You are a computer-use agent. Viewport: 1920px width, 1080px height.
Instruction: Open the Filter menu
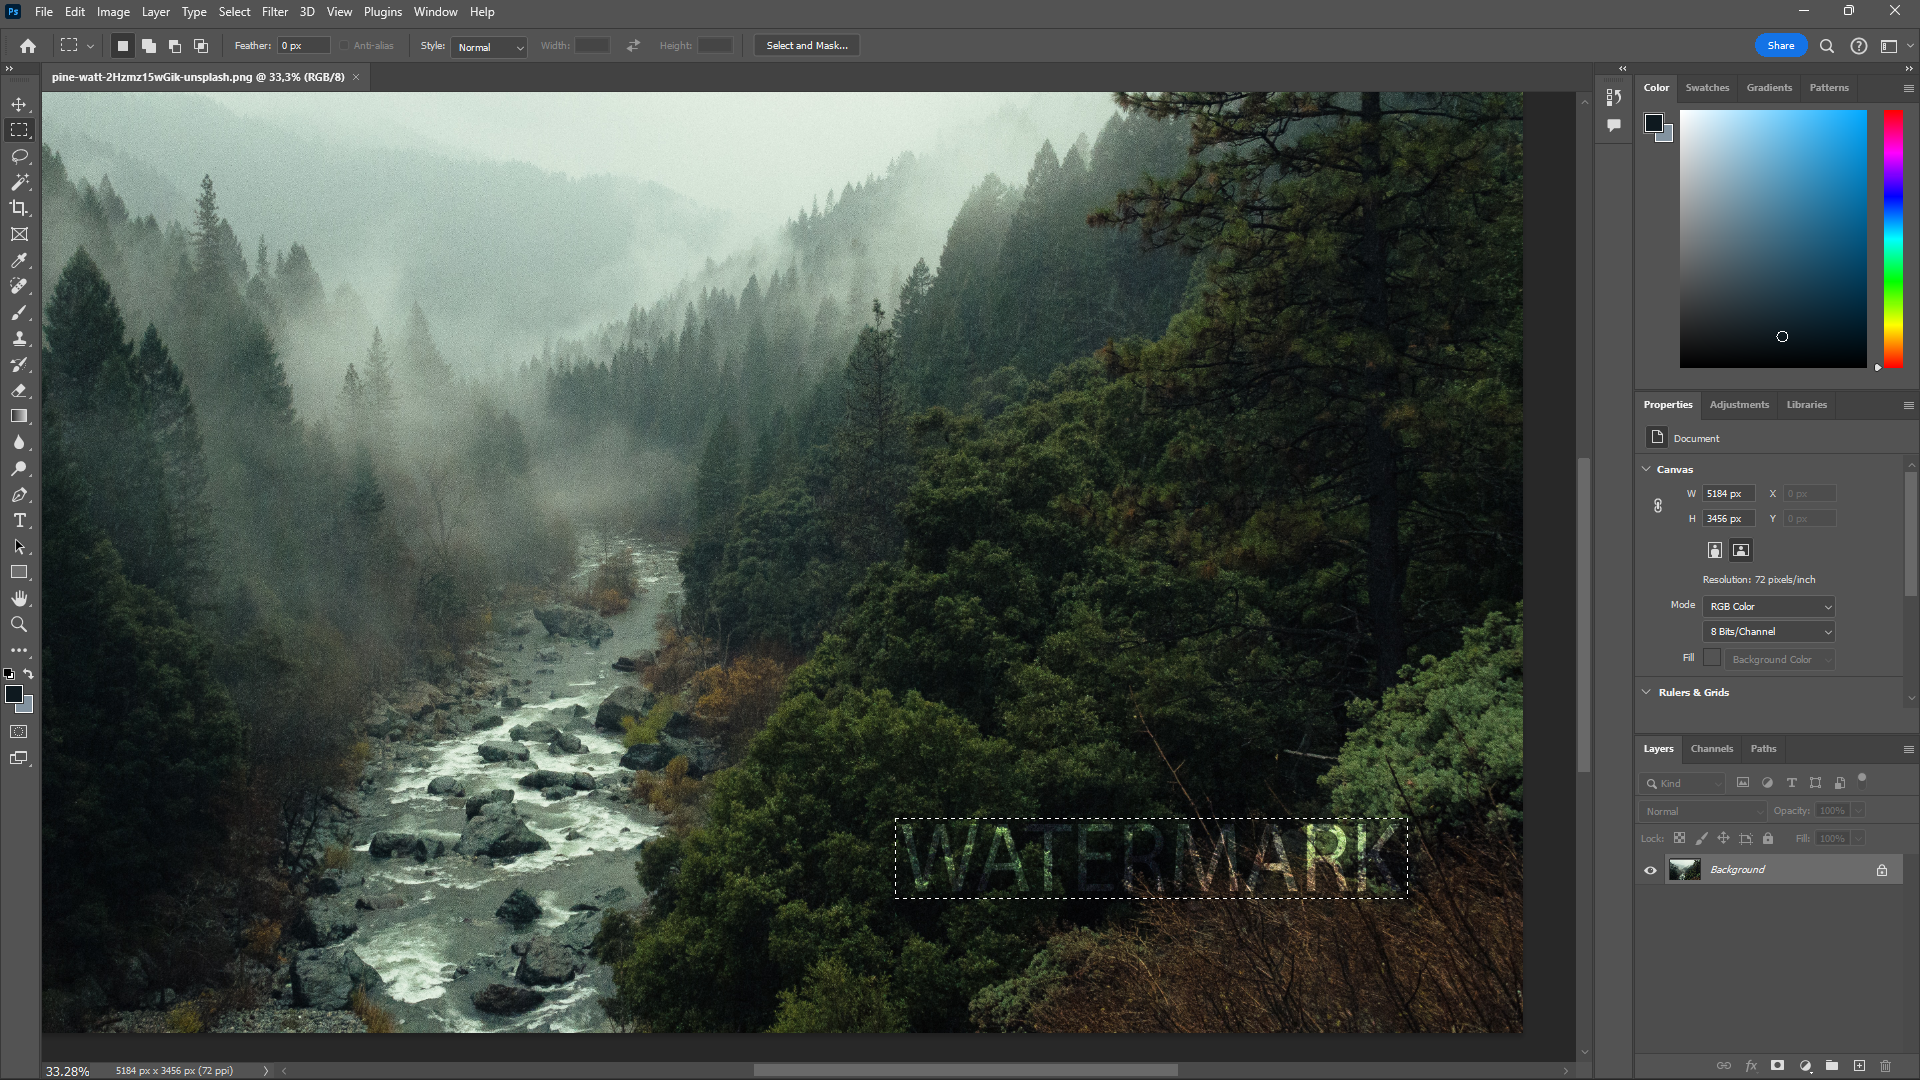point(275,12)
